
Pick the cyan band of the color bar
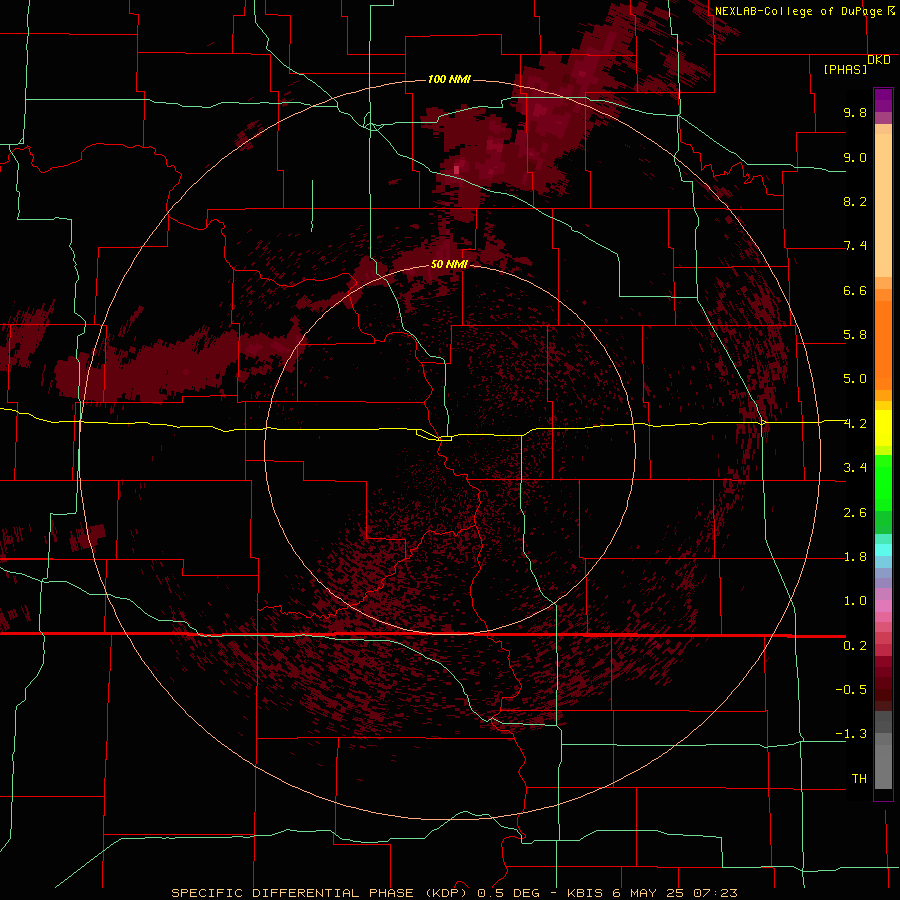point(883,550)
